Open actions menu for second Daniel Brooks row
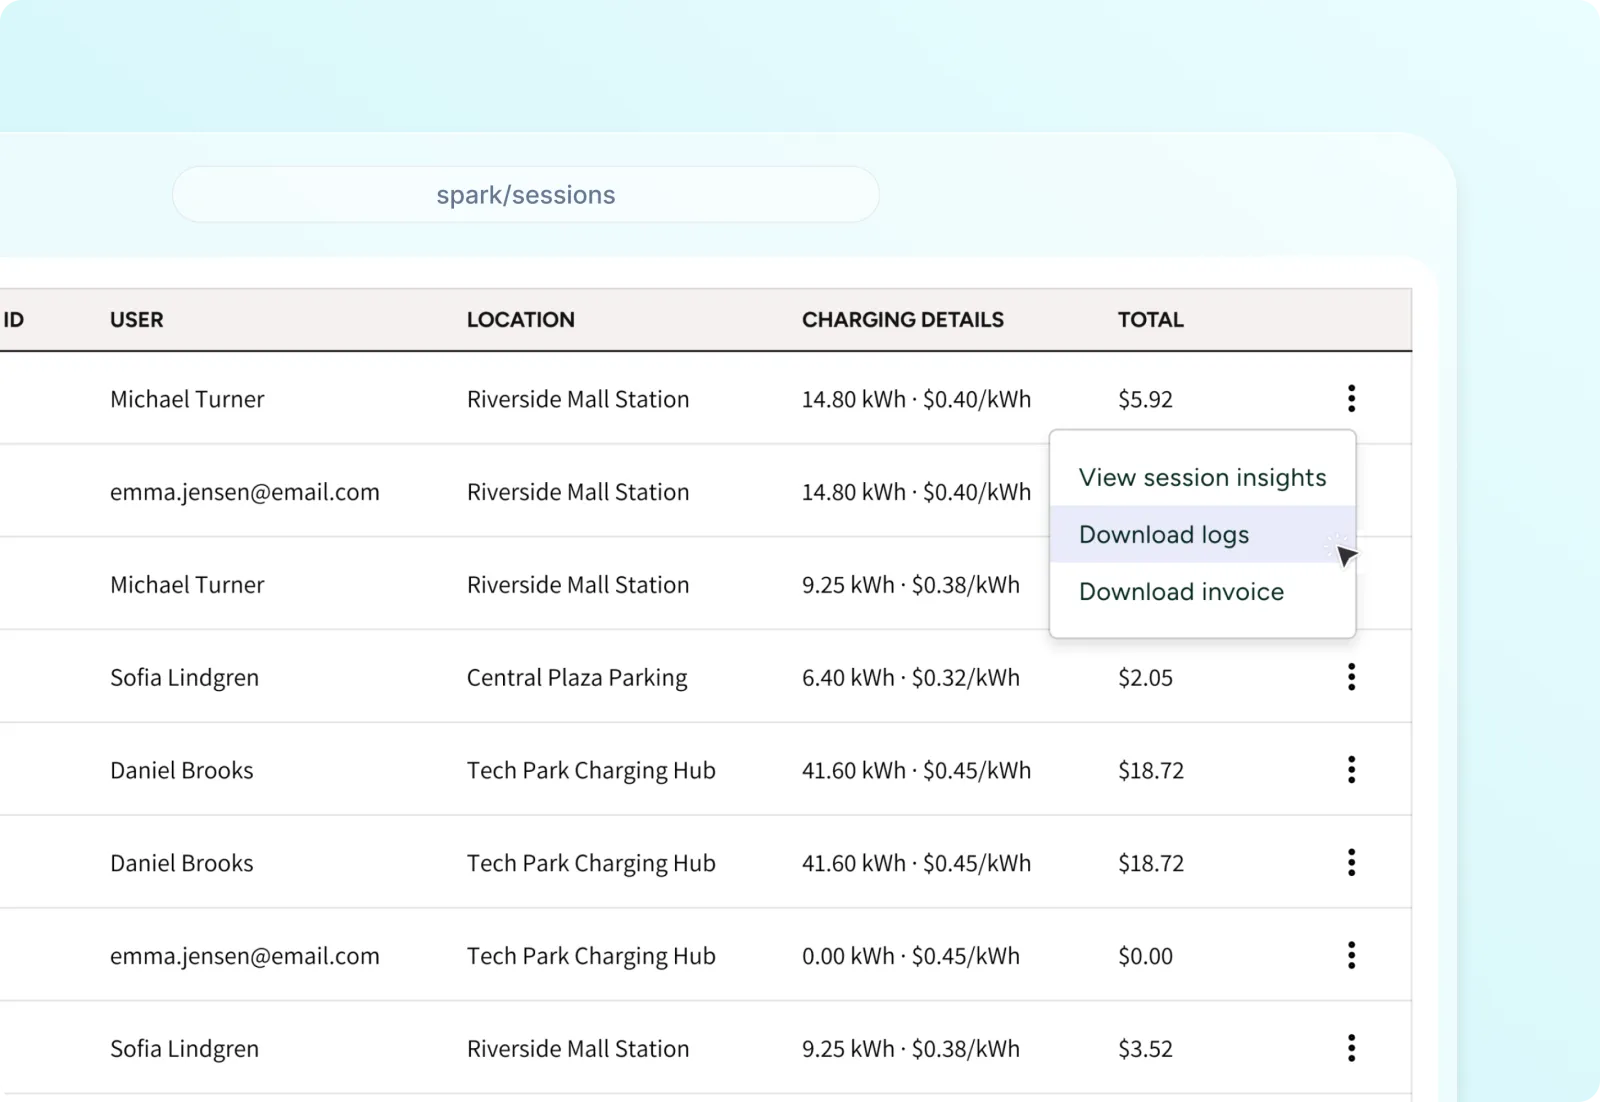This screenshot has width=1600, height=1102. tap(1351, 862)
